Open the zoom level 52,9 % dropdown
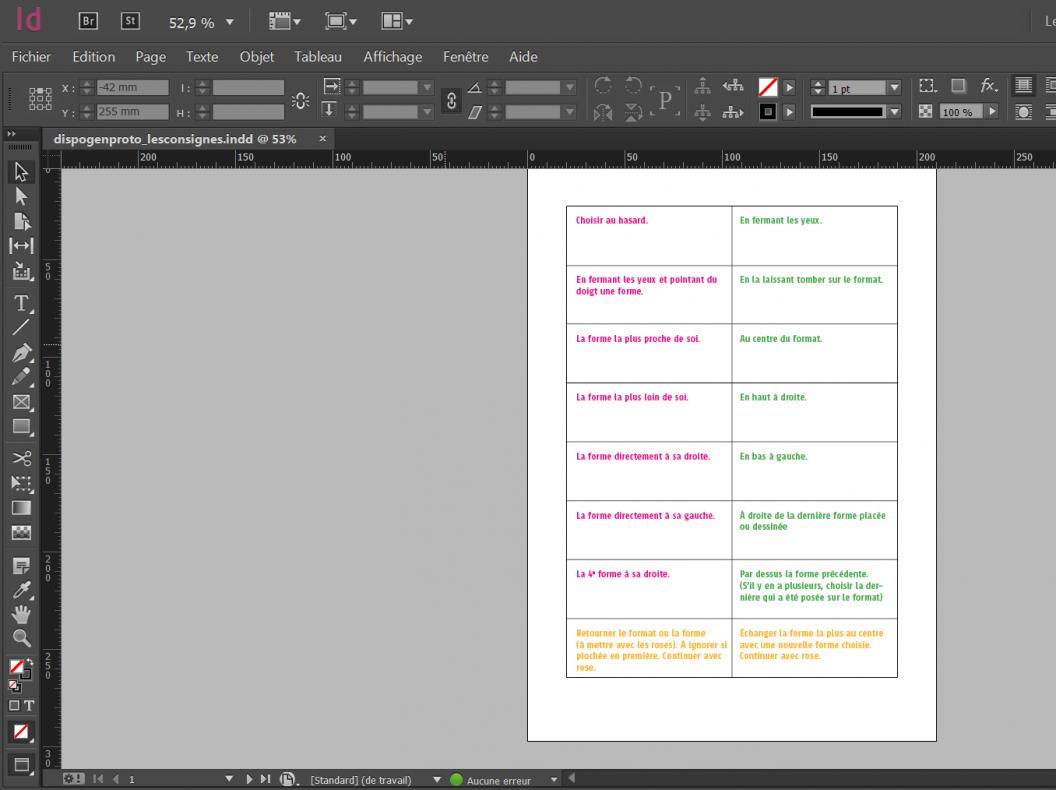This screenshot has width=1056, height=790. [230, 22]
